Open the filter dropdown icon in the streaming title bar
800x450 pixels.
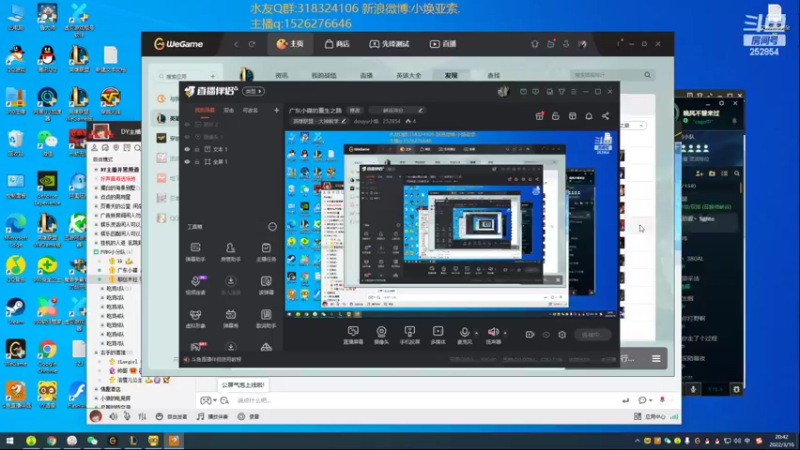pos(562,92)
